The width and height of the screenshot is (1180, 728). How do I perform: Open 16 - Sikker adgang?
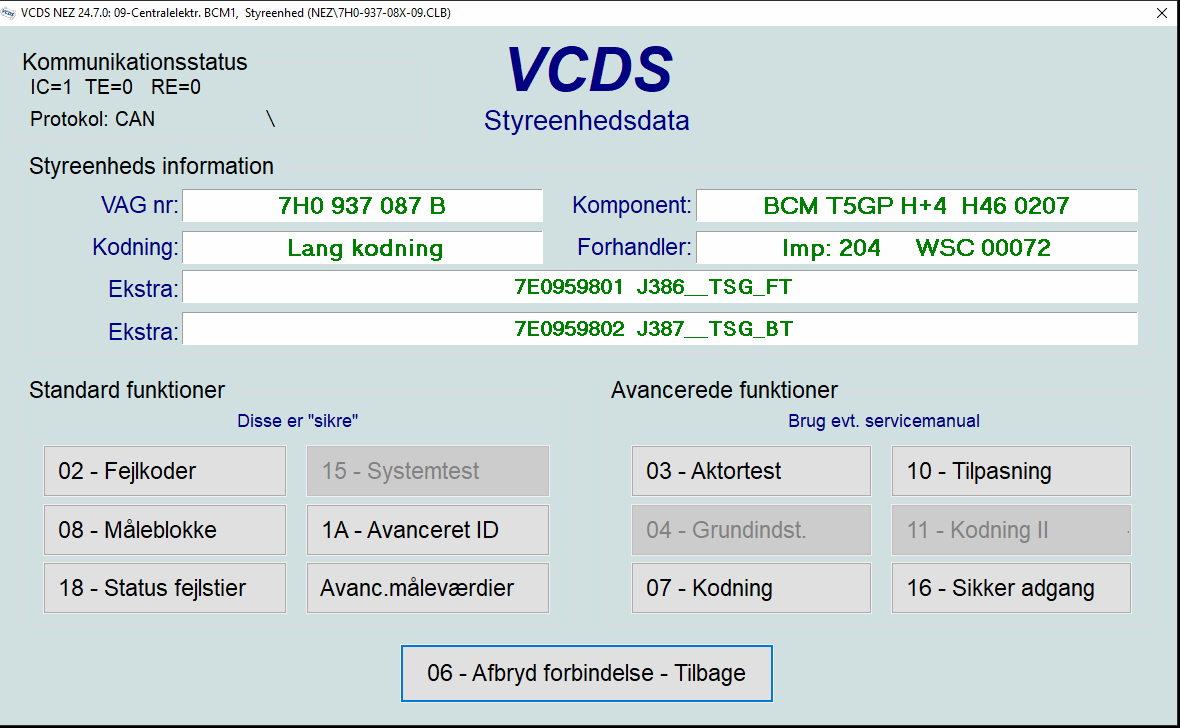click(x=1011, y=588)
